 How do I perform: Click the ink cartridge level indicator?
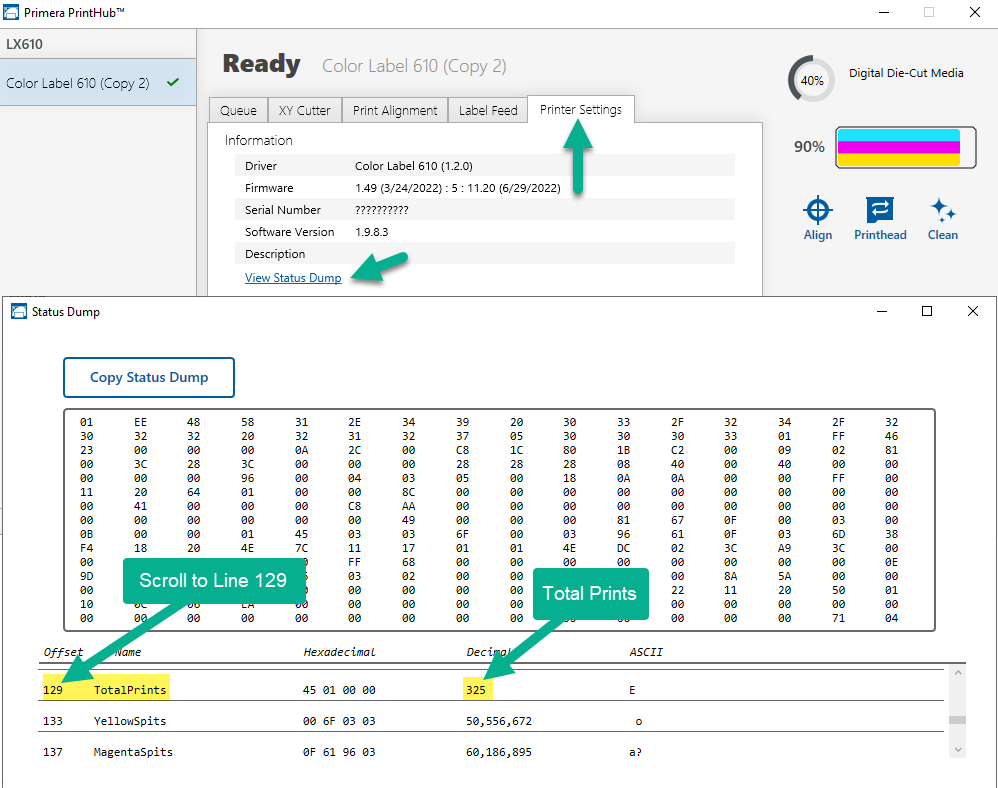tap(906, 147)
